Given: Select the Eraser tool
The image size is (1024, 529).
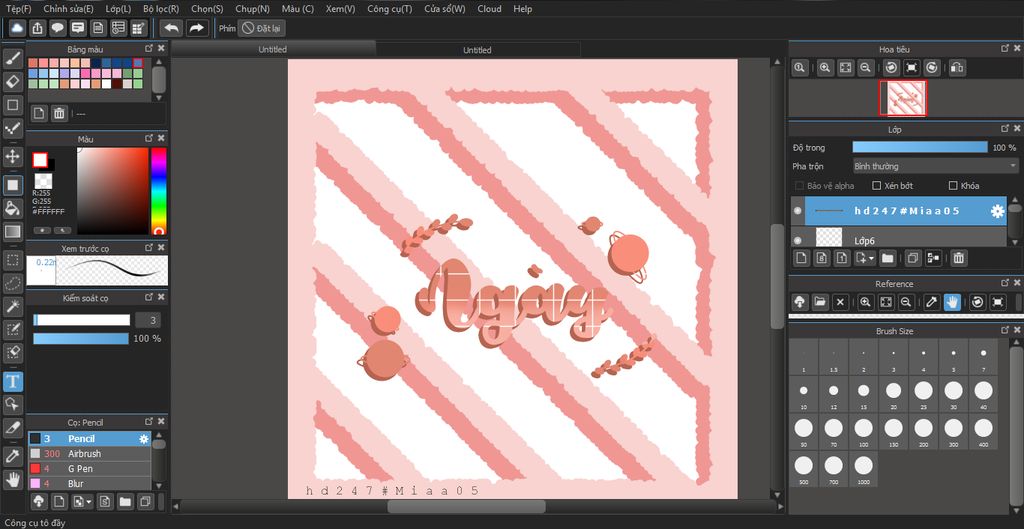Looking at the screenshot, I should point(12,82).
